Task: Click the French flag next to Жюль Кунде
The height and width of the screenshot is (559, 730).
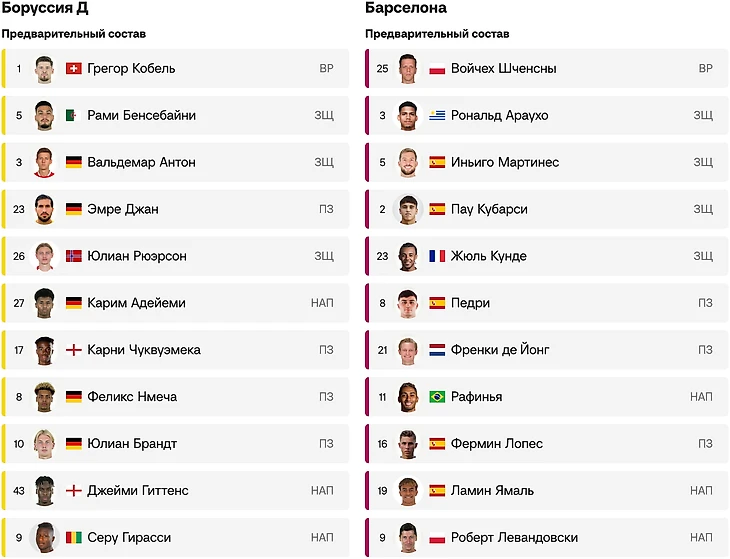Action: pyautogui.click(x=437, y=256)
